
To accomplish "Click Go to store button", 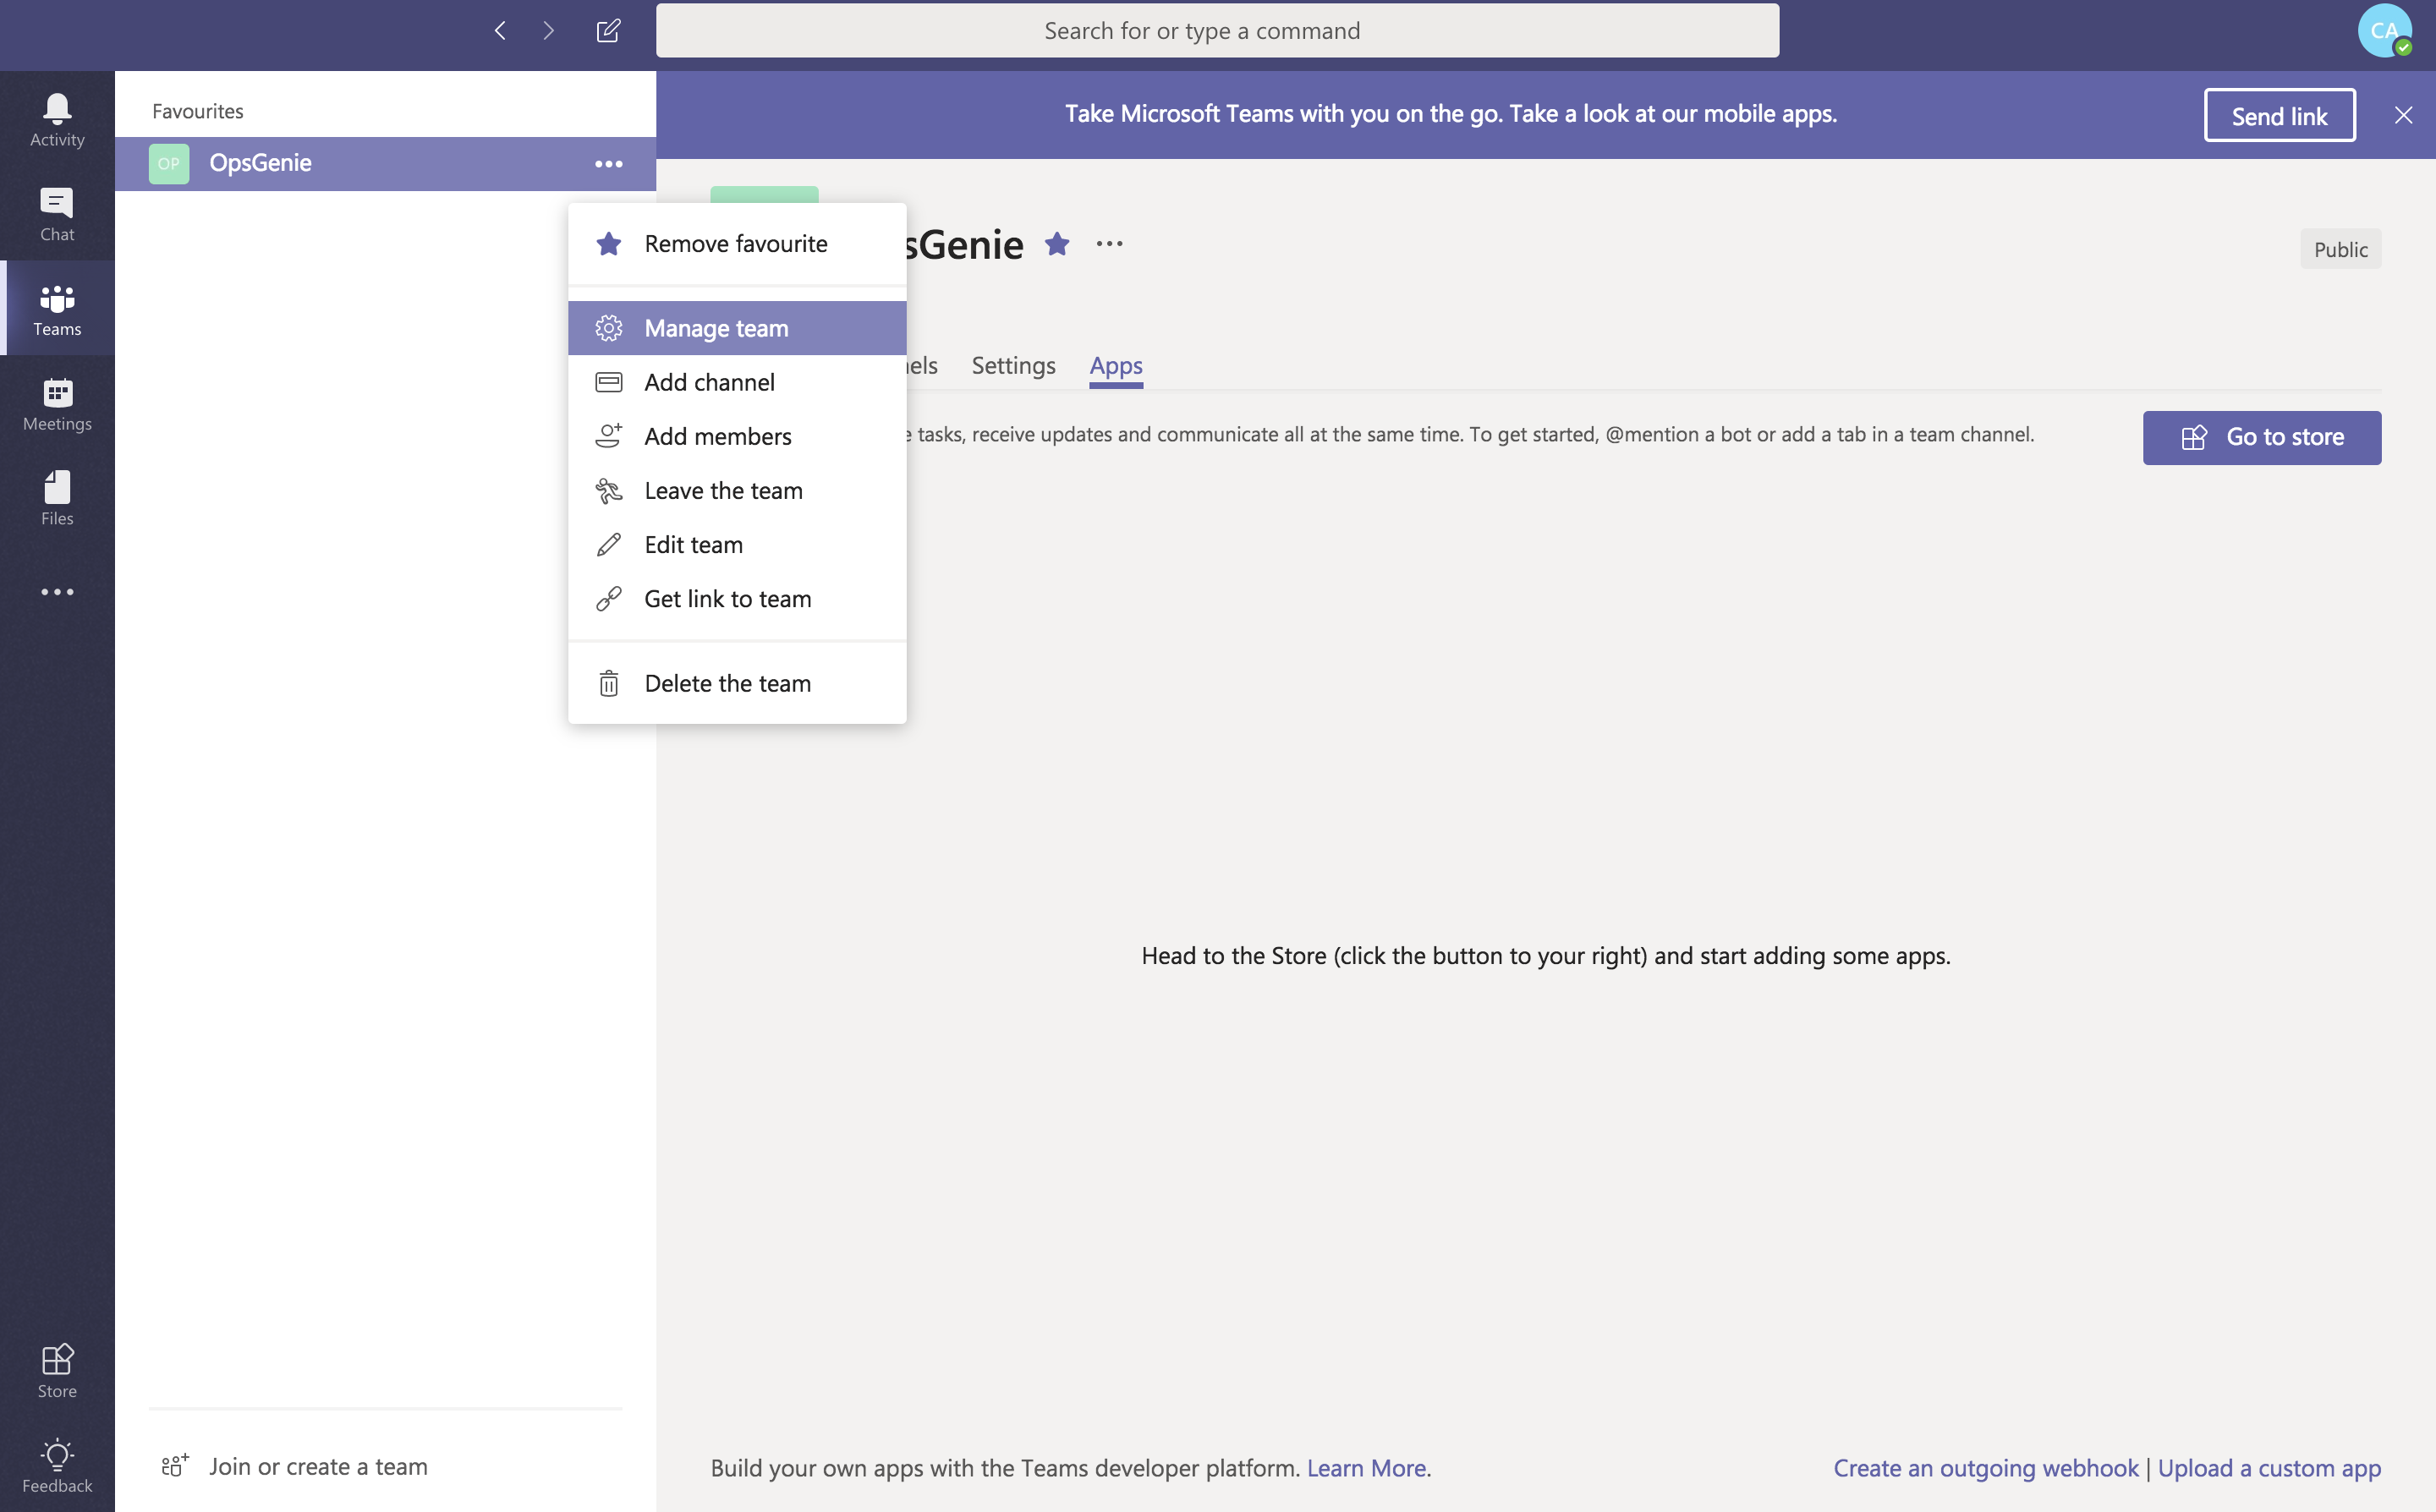I will (2262, 437).
